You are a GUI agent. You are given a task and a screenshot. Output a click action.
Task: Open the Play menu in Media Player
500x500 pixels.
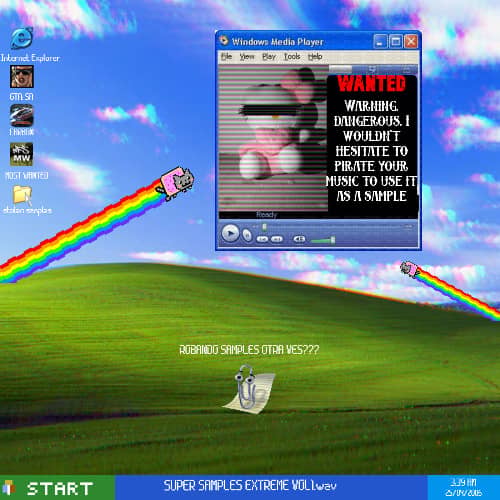[x=269, y=57]
